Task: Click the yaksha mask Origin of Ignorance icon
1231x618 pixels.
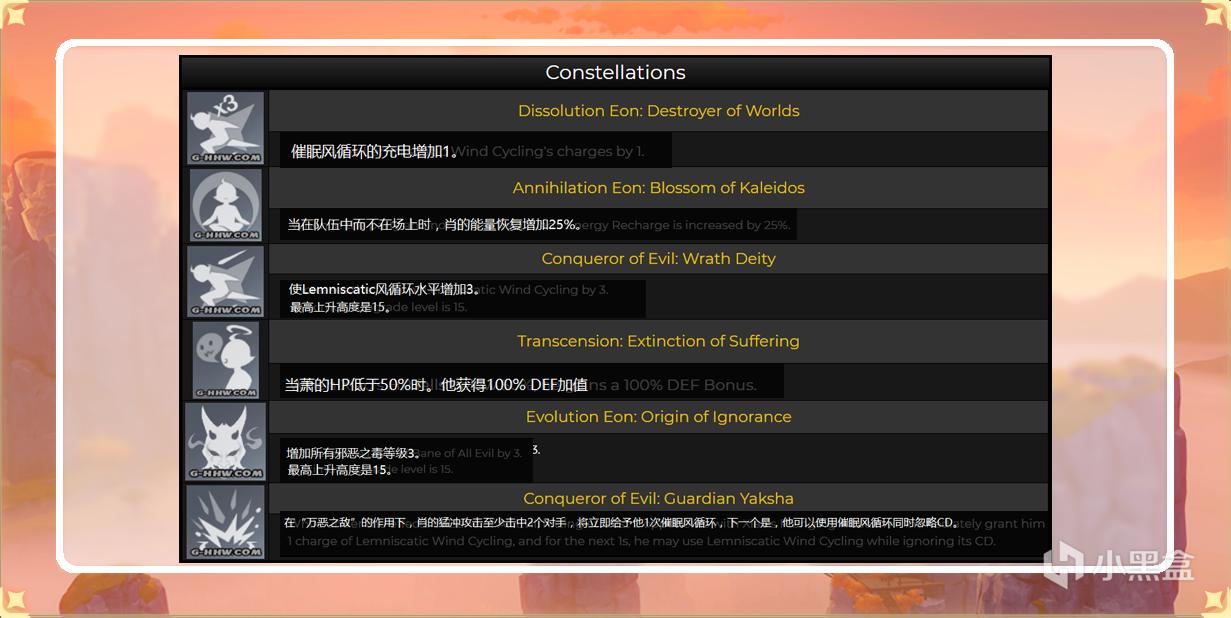Action: coord(225,441)
